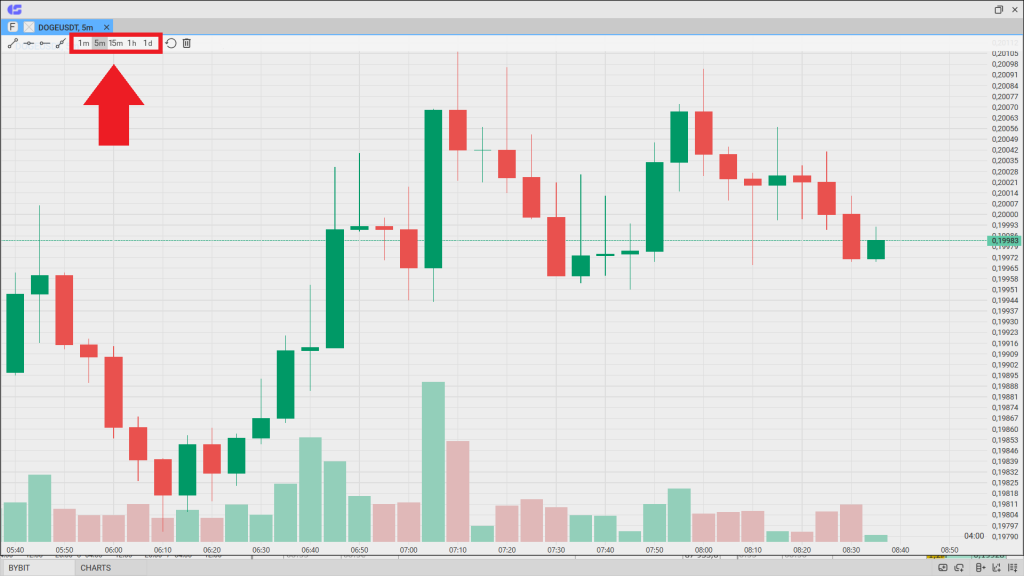Click the add order book icon in status bar
This screenshot has width=1024, height=576.
point(980,568)
